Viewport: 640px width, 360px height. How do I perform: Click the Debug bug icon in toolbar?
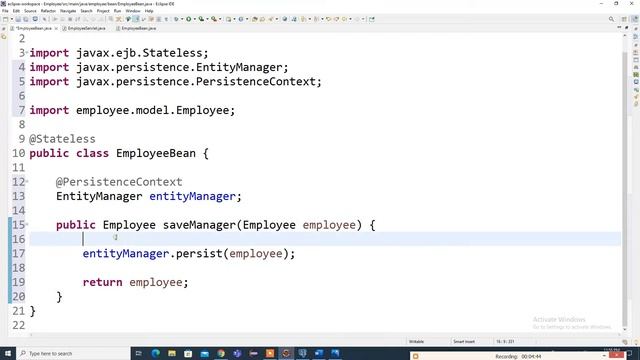[x=176, y=19]
